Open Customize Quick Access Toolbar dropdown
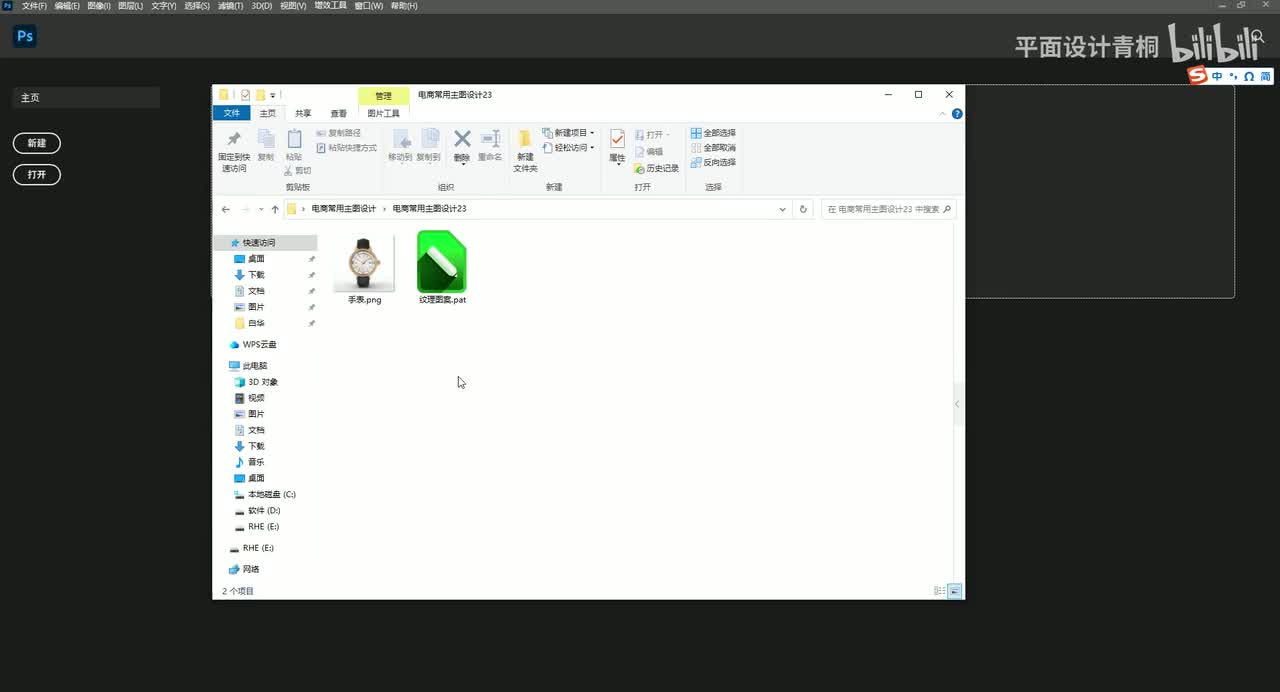This screenshot has height=692, width=1280. 273,95
